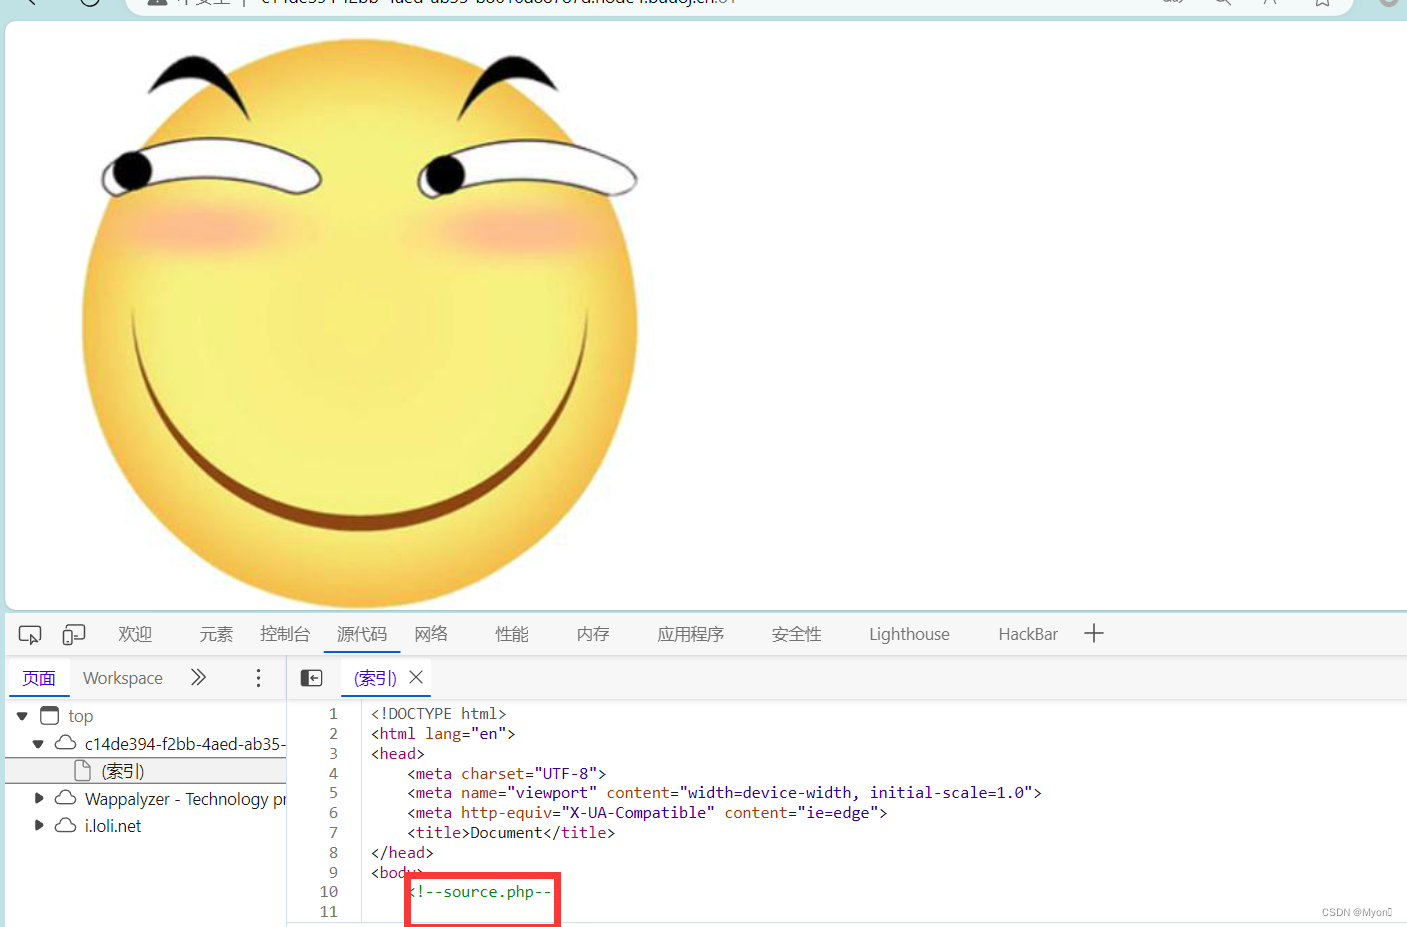The image size is (1407, 927).
Task: Close the (索引) file tab
Action: coord(416,677)
